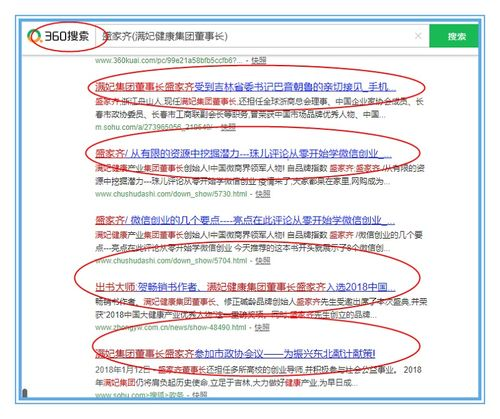Clear the search box with the X

click(x=418, y=36)
